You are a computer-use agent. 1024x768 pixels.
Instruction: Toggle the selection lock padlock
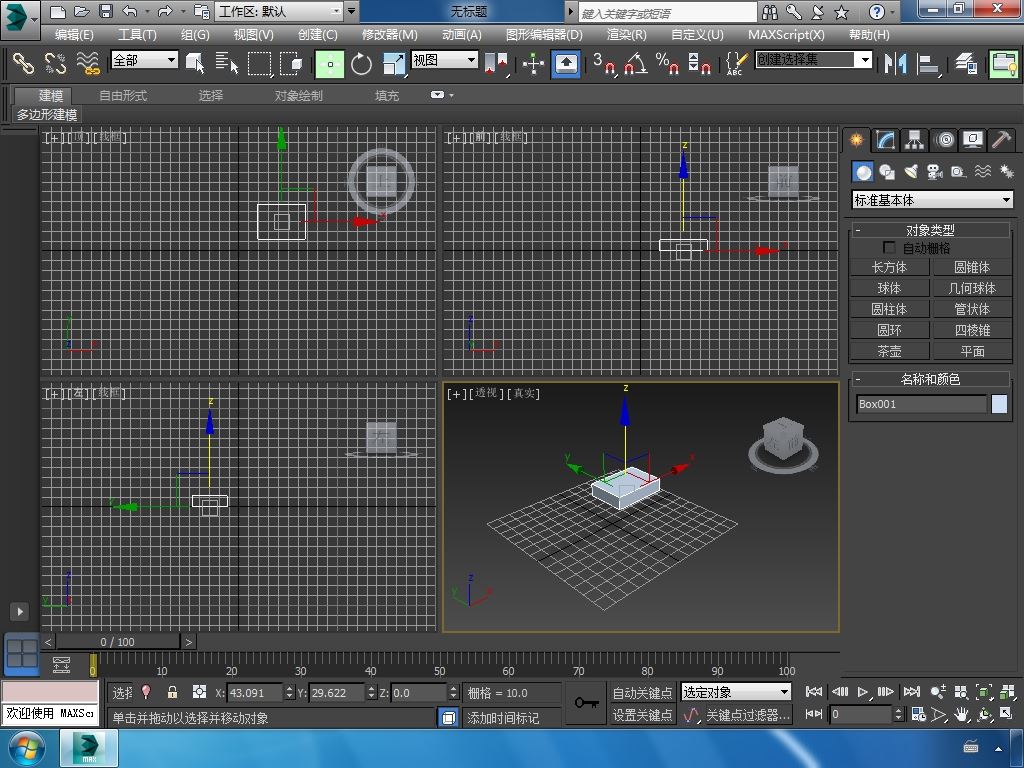(172, 692)
